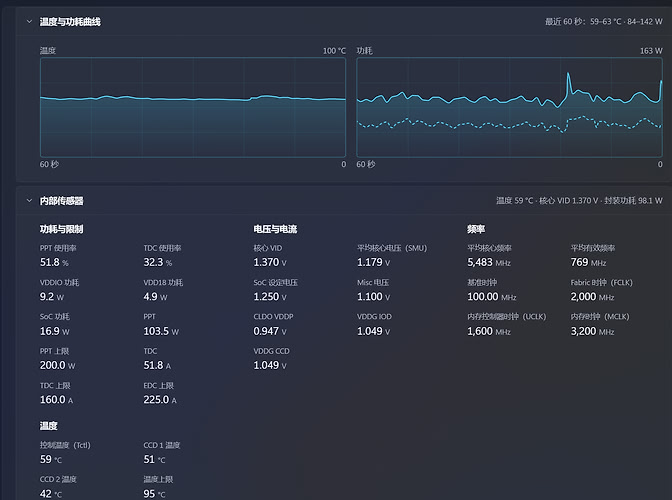
Task: Select the 内存时钟 (MCLK) value 3,200 MHz
Action: click(x=592, y=331)
